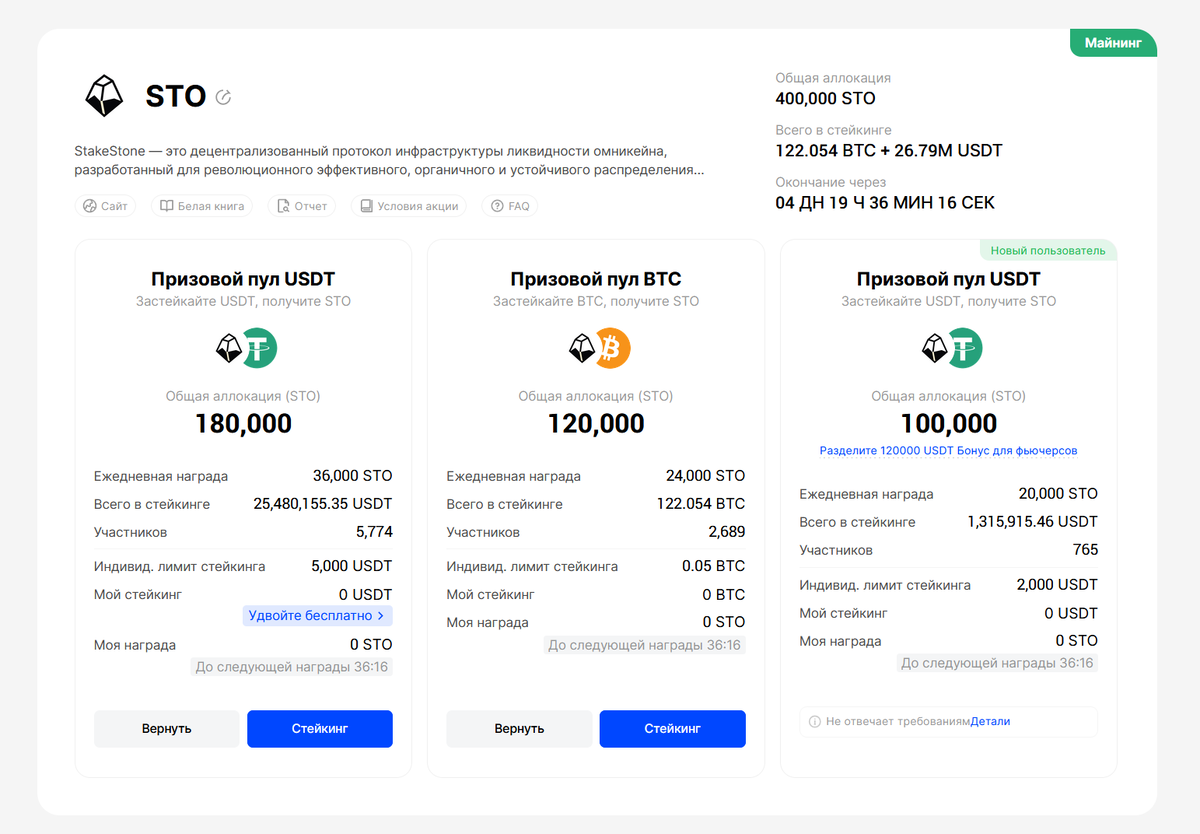Click the 180,000 allocation figure

pos(243,424)
